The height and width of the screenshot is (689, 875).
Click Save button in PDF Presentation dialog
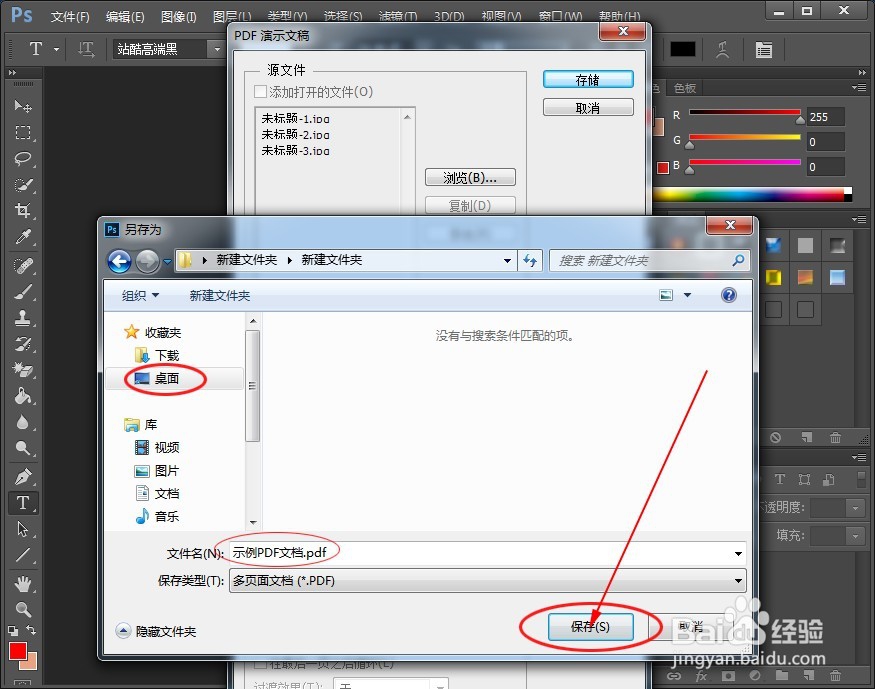click(588, 80)
